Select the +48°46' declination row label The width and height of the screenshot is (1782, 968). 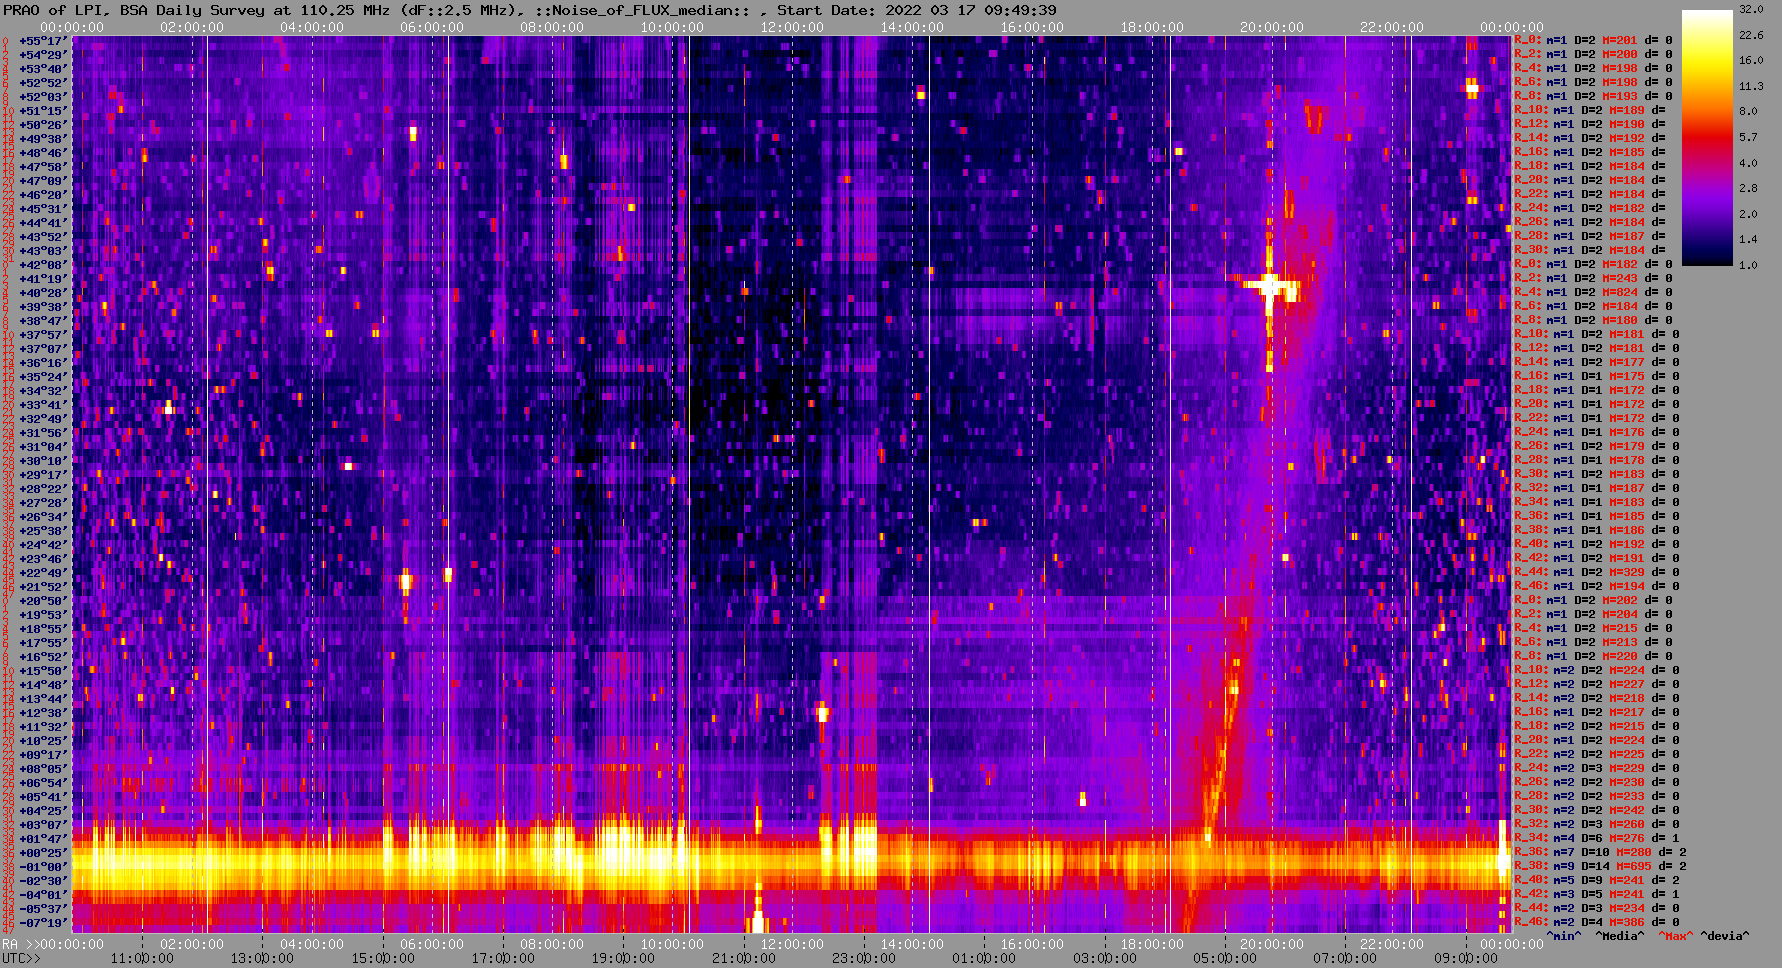pyautogui.click(x=42, y=152)
